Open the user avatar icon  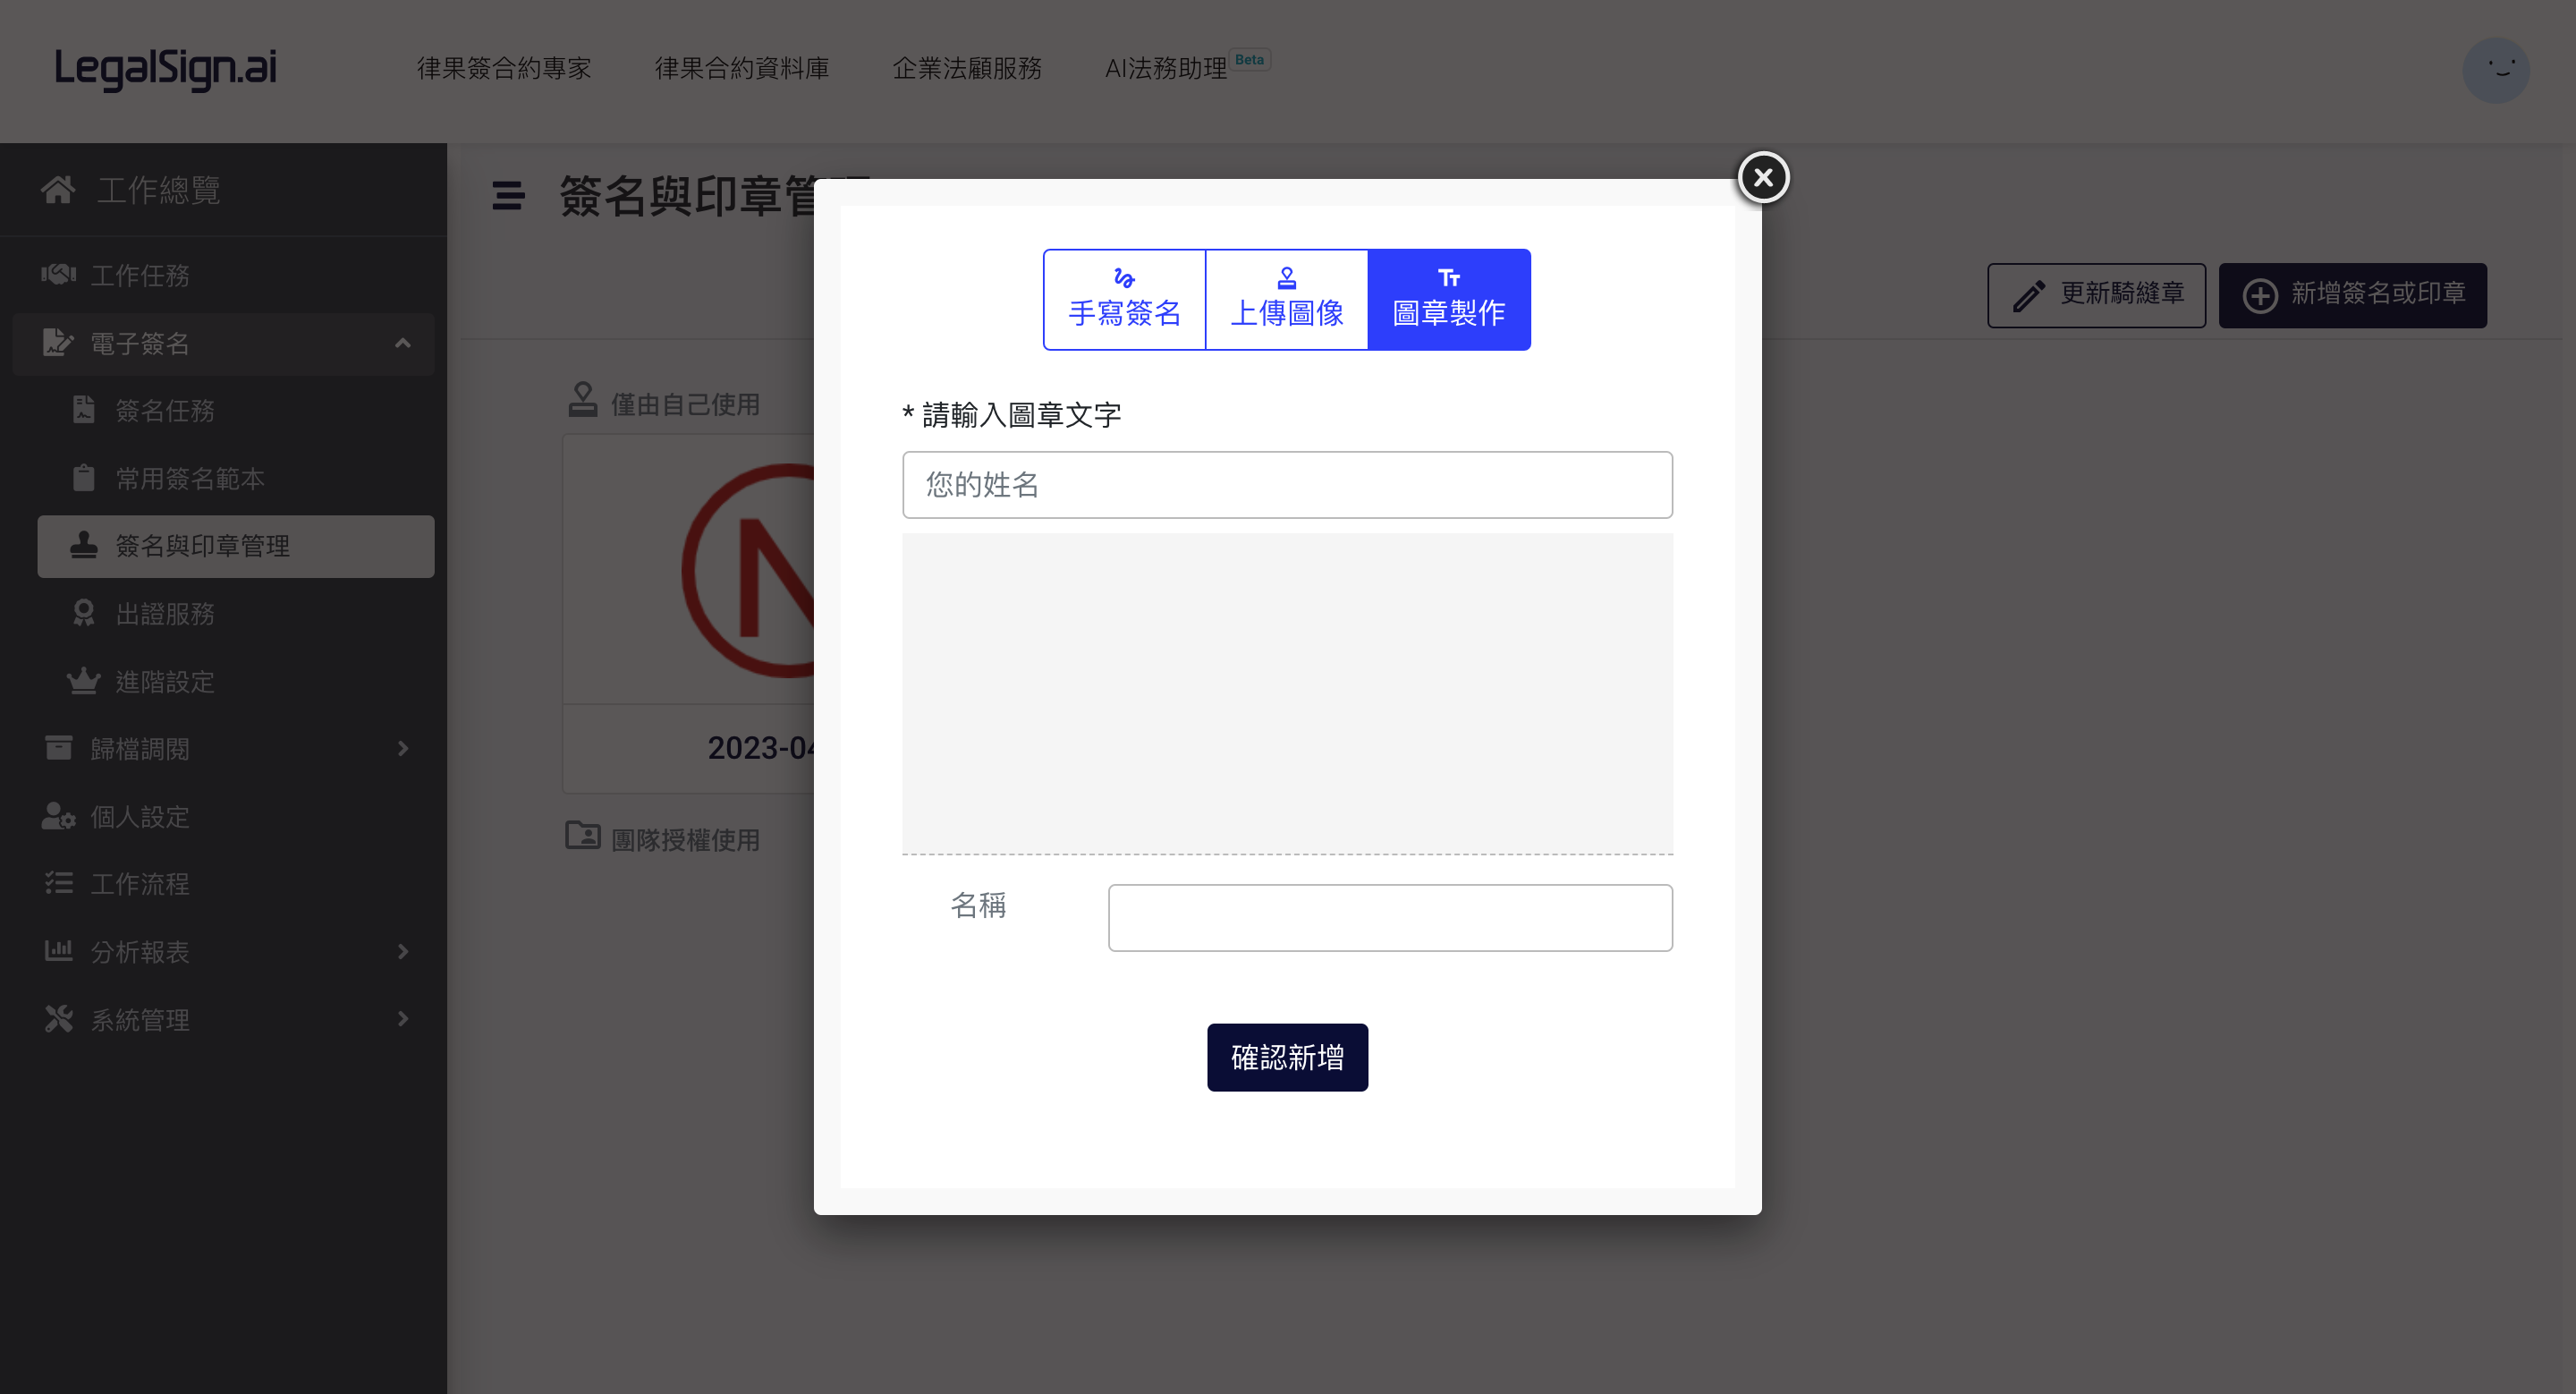pyautogui.click(x=2496, y=70)
